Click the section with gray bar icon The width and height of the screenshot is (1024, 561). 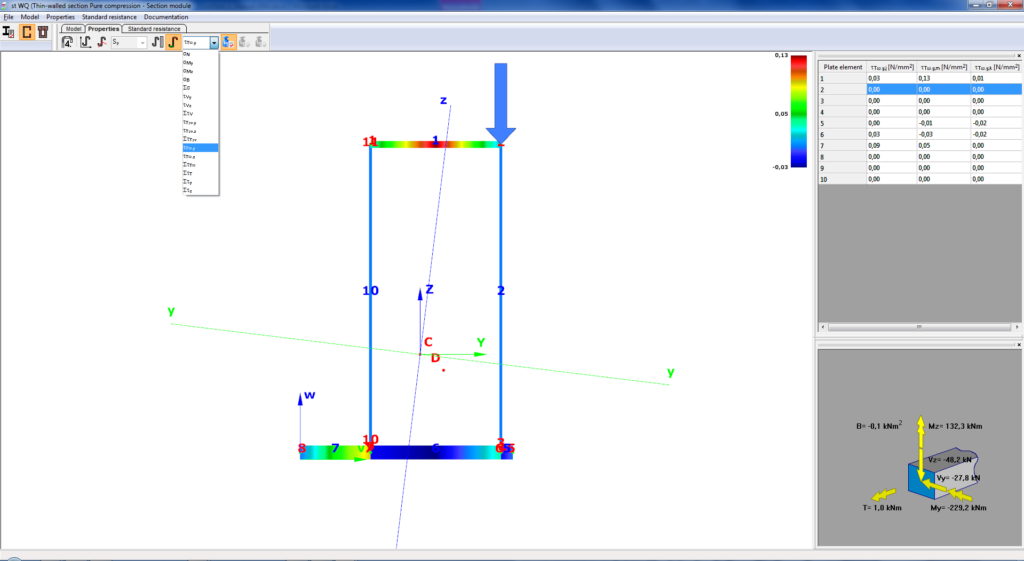coord(157,42)
